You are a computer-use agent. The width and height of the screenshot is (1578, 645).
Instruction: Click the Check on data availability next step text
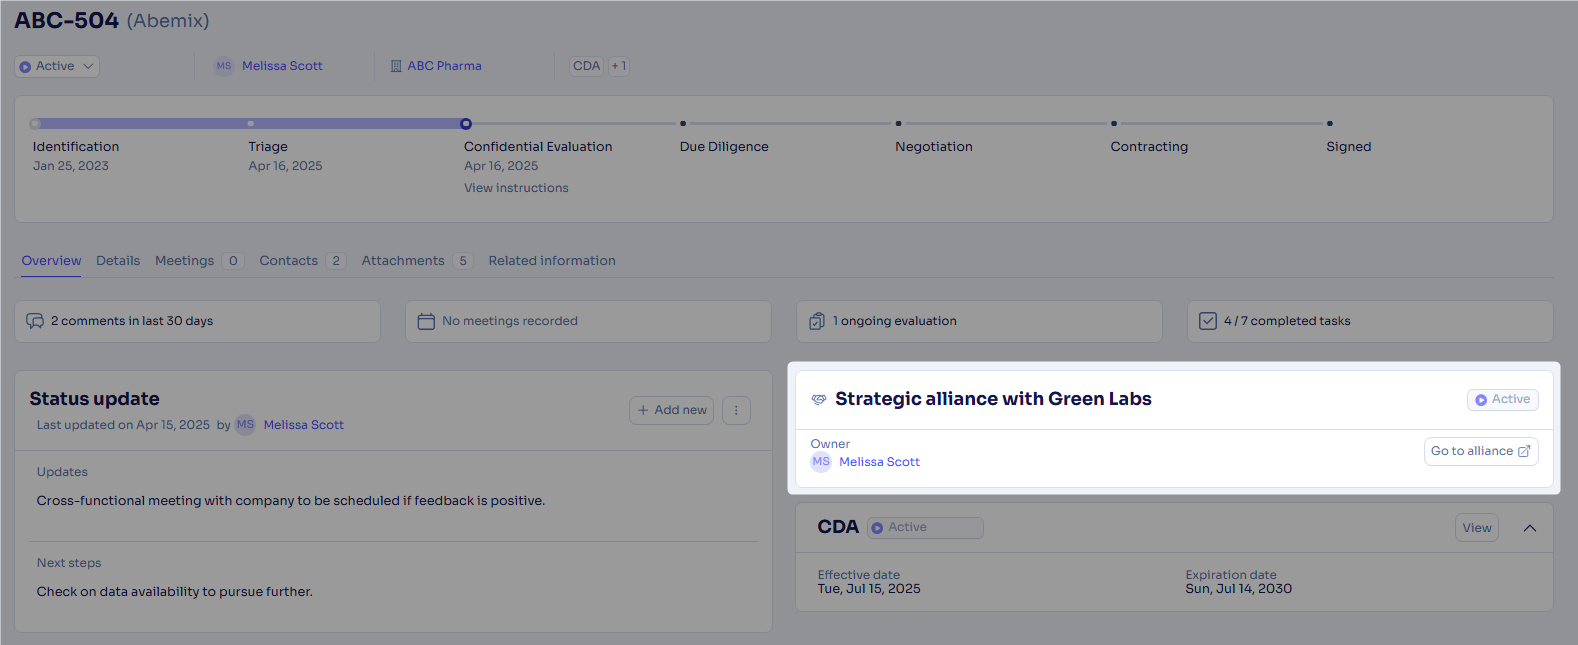175,592
